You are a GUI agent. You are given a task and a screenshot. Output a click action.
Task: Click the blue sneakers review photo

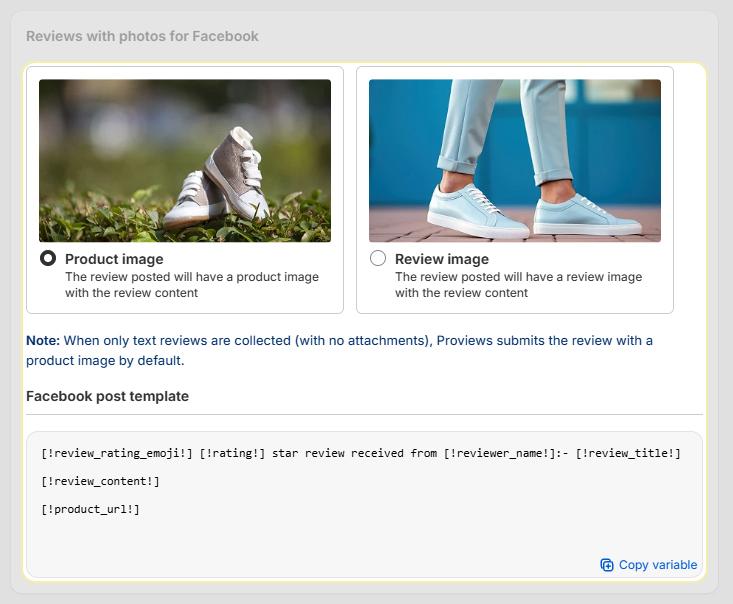(x=515, y=160)
